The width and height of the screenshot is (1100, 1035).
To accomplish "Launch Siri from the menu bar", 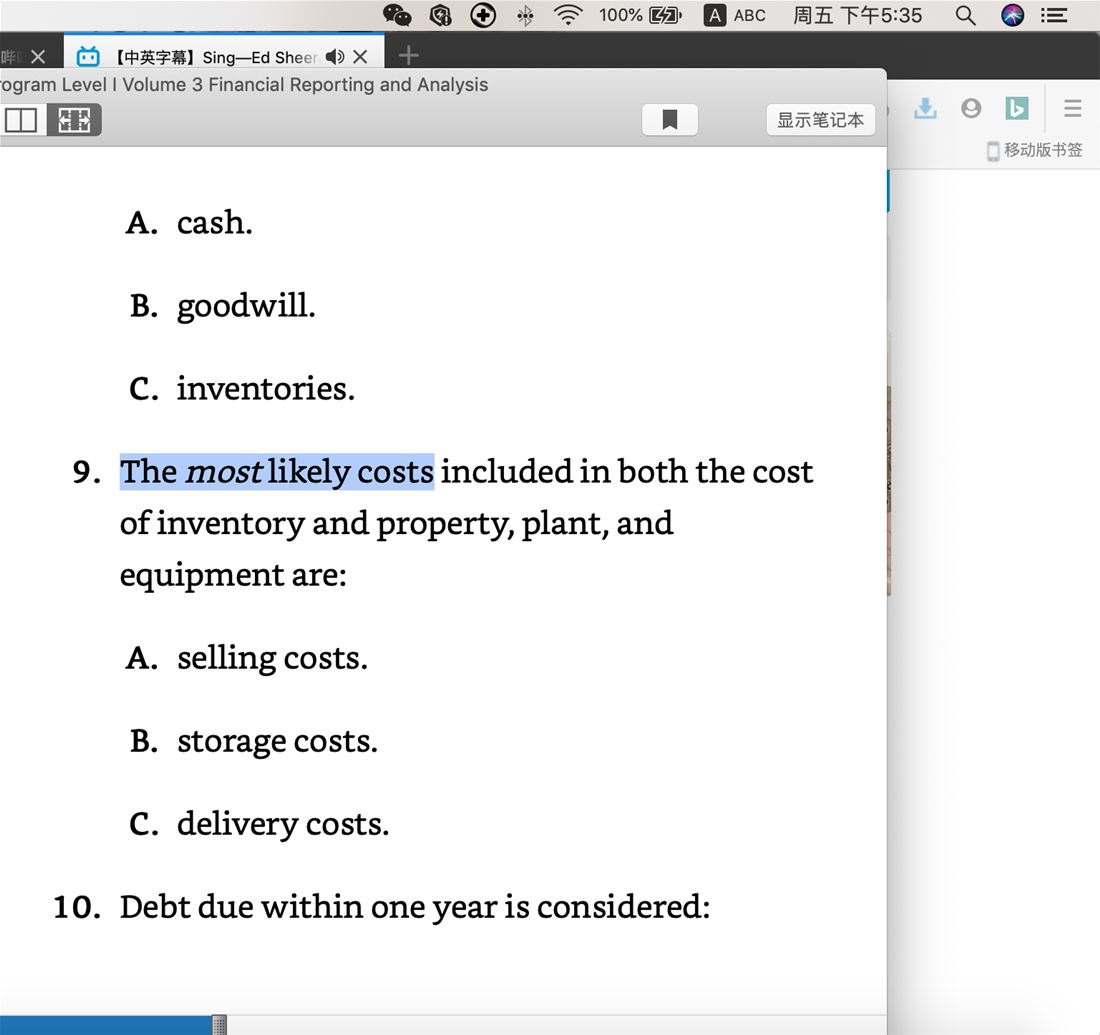I will tap(1012, 15).
